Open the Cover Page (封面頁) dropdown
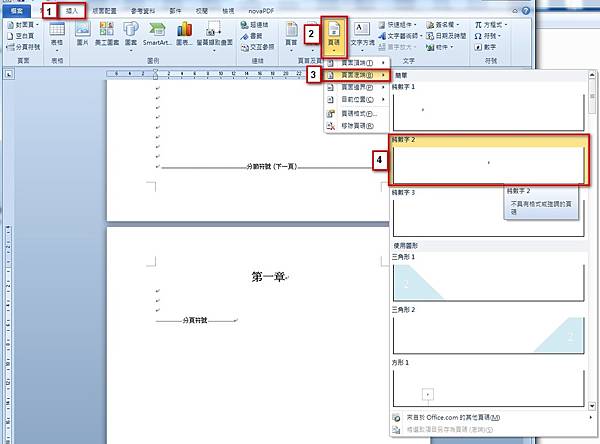 click(x=23, y=24)
